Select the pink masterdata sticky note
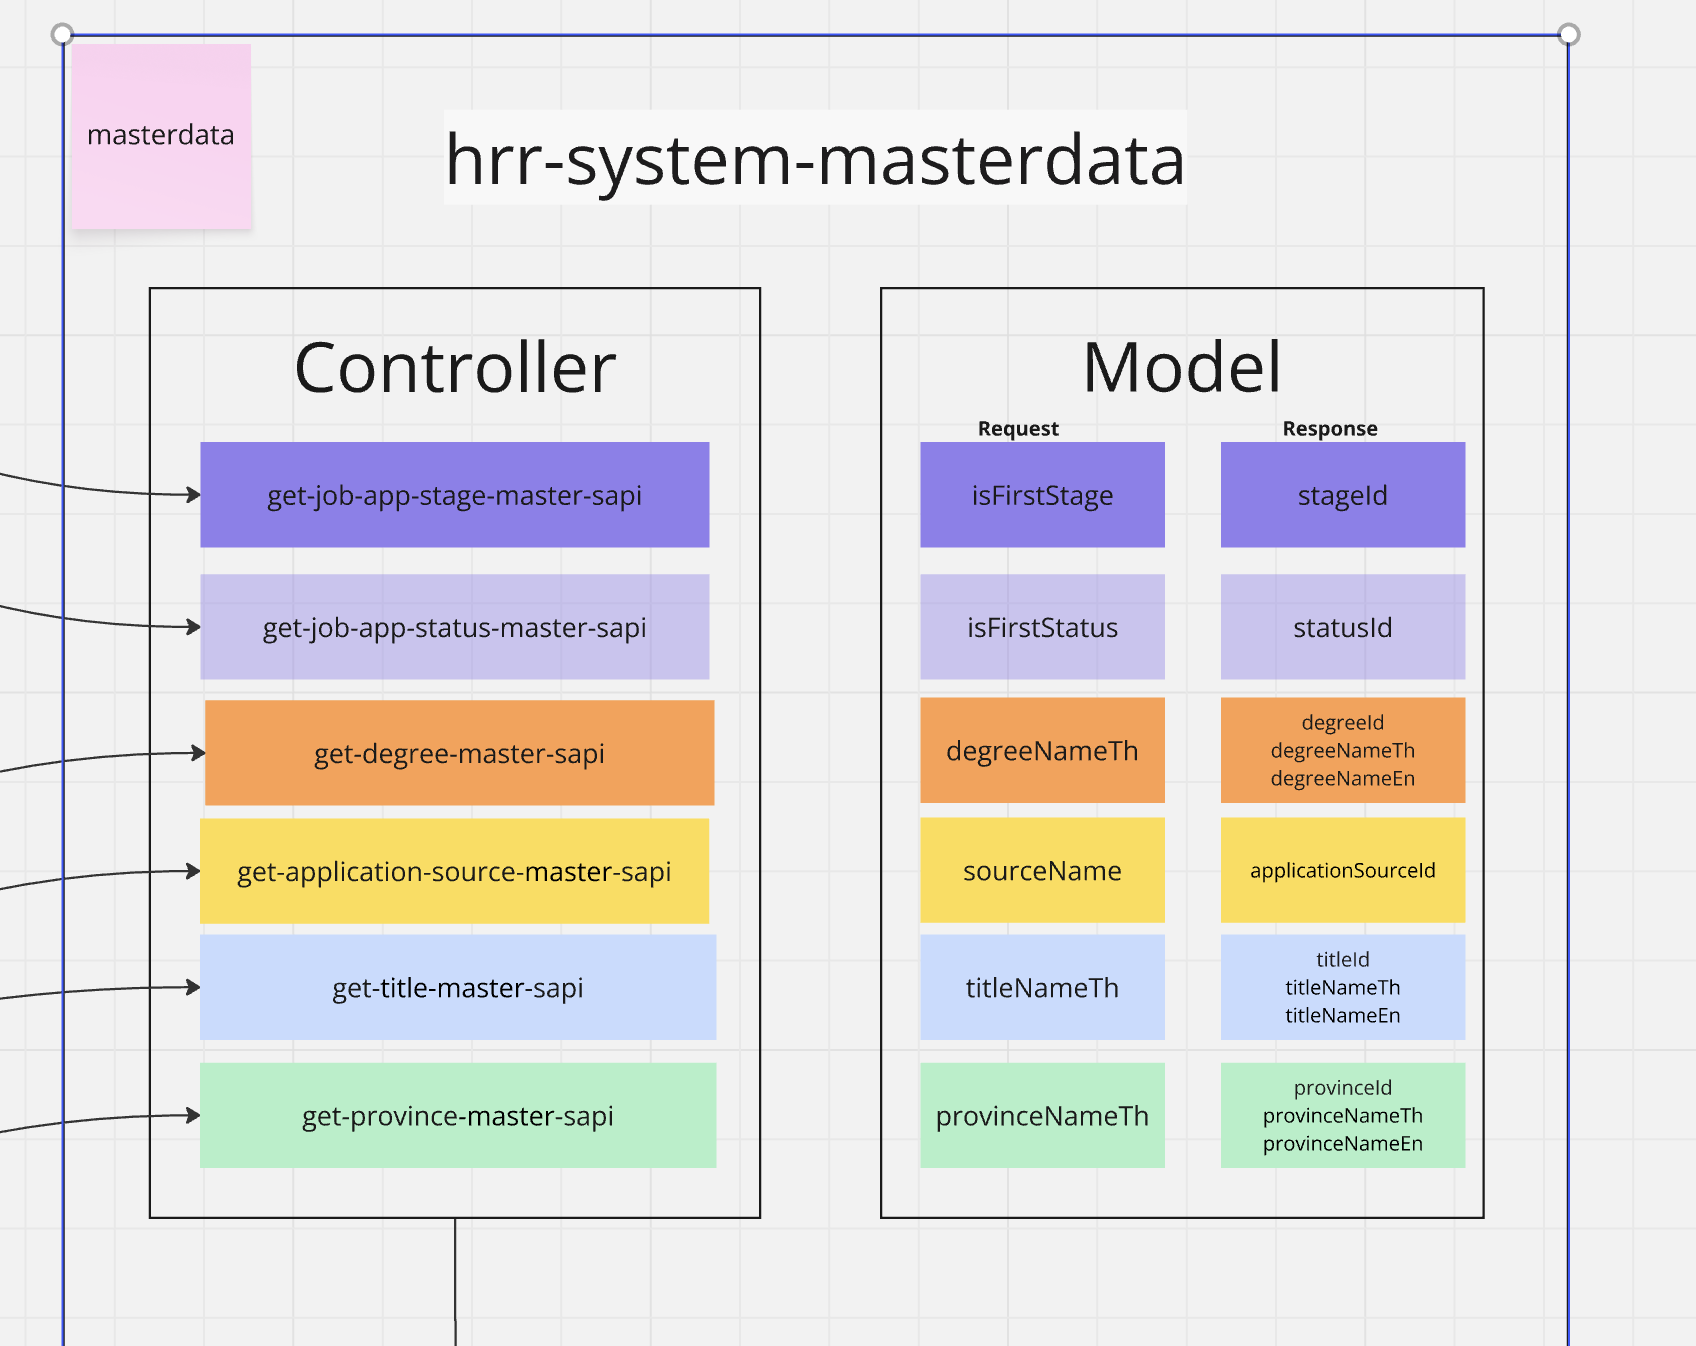 [161, 136]
